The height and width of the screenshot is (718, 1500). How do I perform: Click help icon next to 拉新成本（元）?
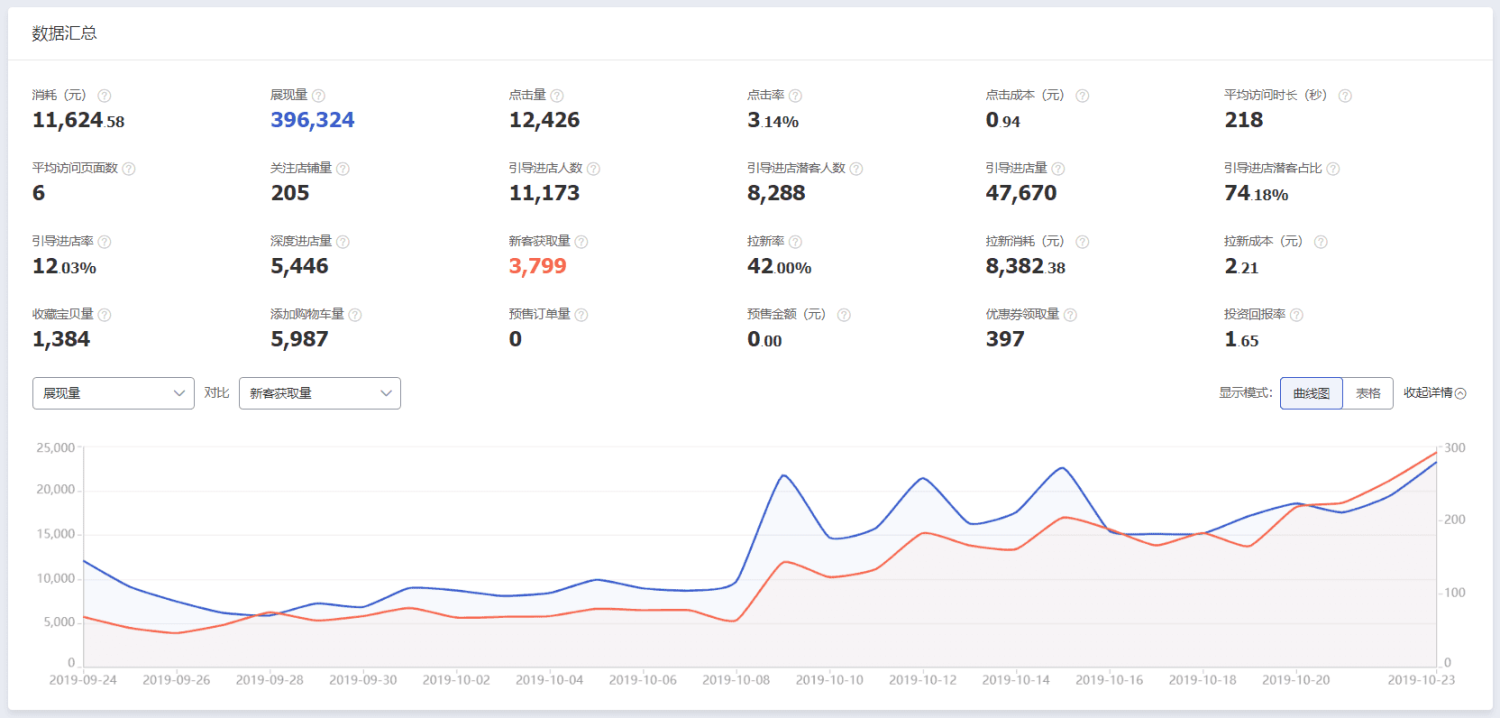[1321, 242]
